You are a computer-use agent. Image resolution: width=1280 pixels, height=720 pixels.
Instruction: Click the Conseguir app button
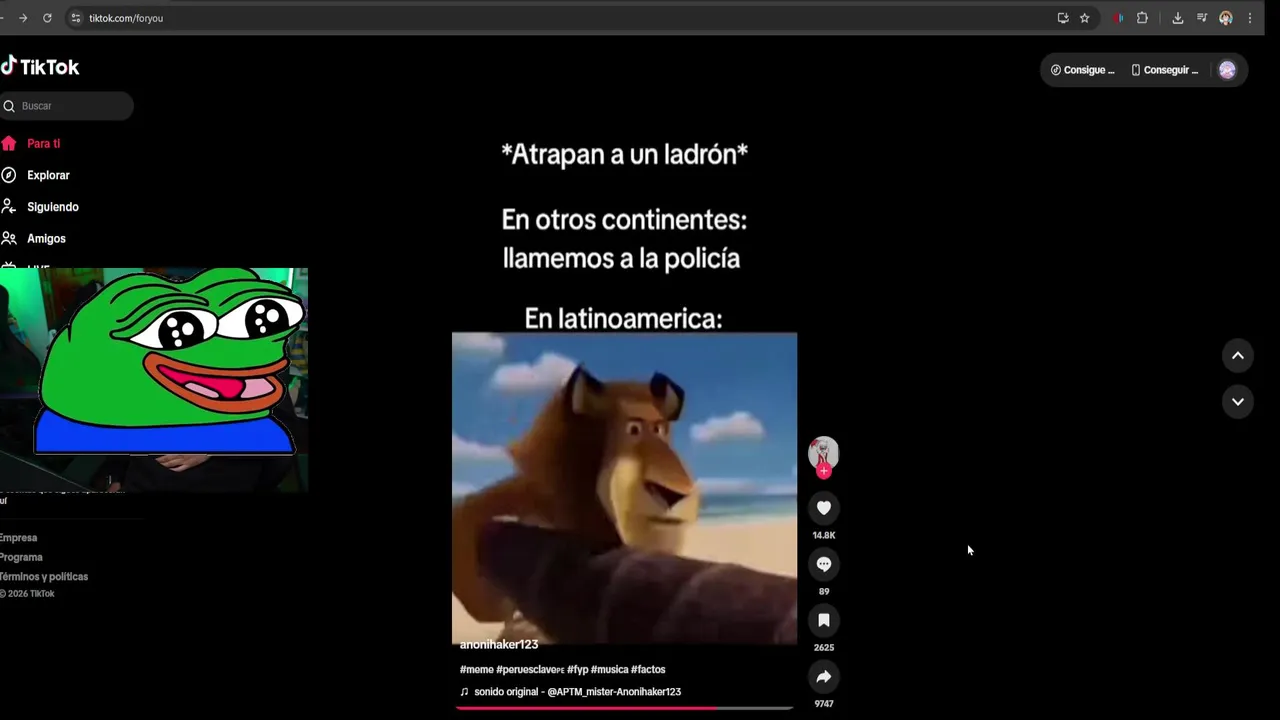[x=1164, y=70]
